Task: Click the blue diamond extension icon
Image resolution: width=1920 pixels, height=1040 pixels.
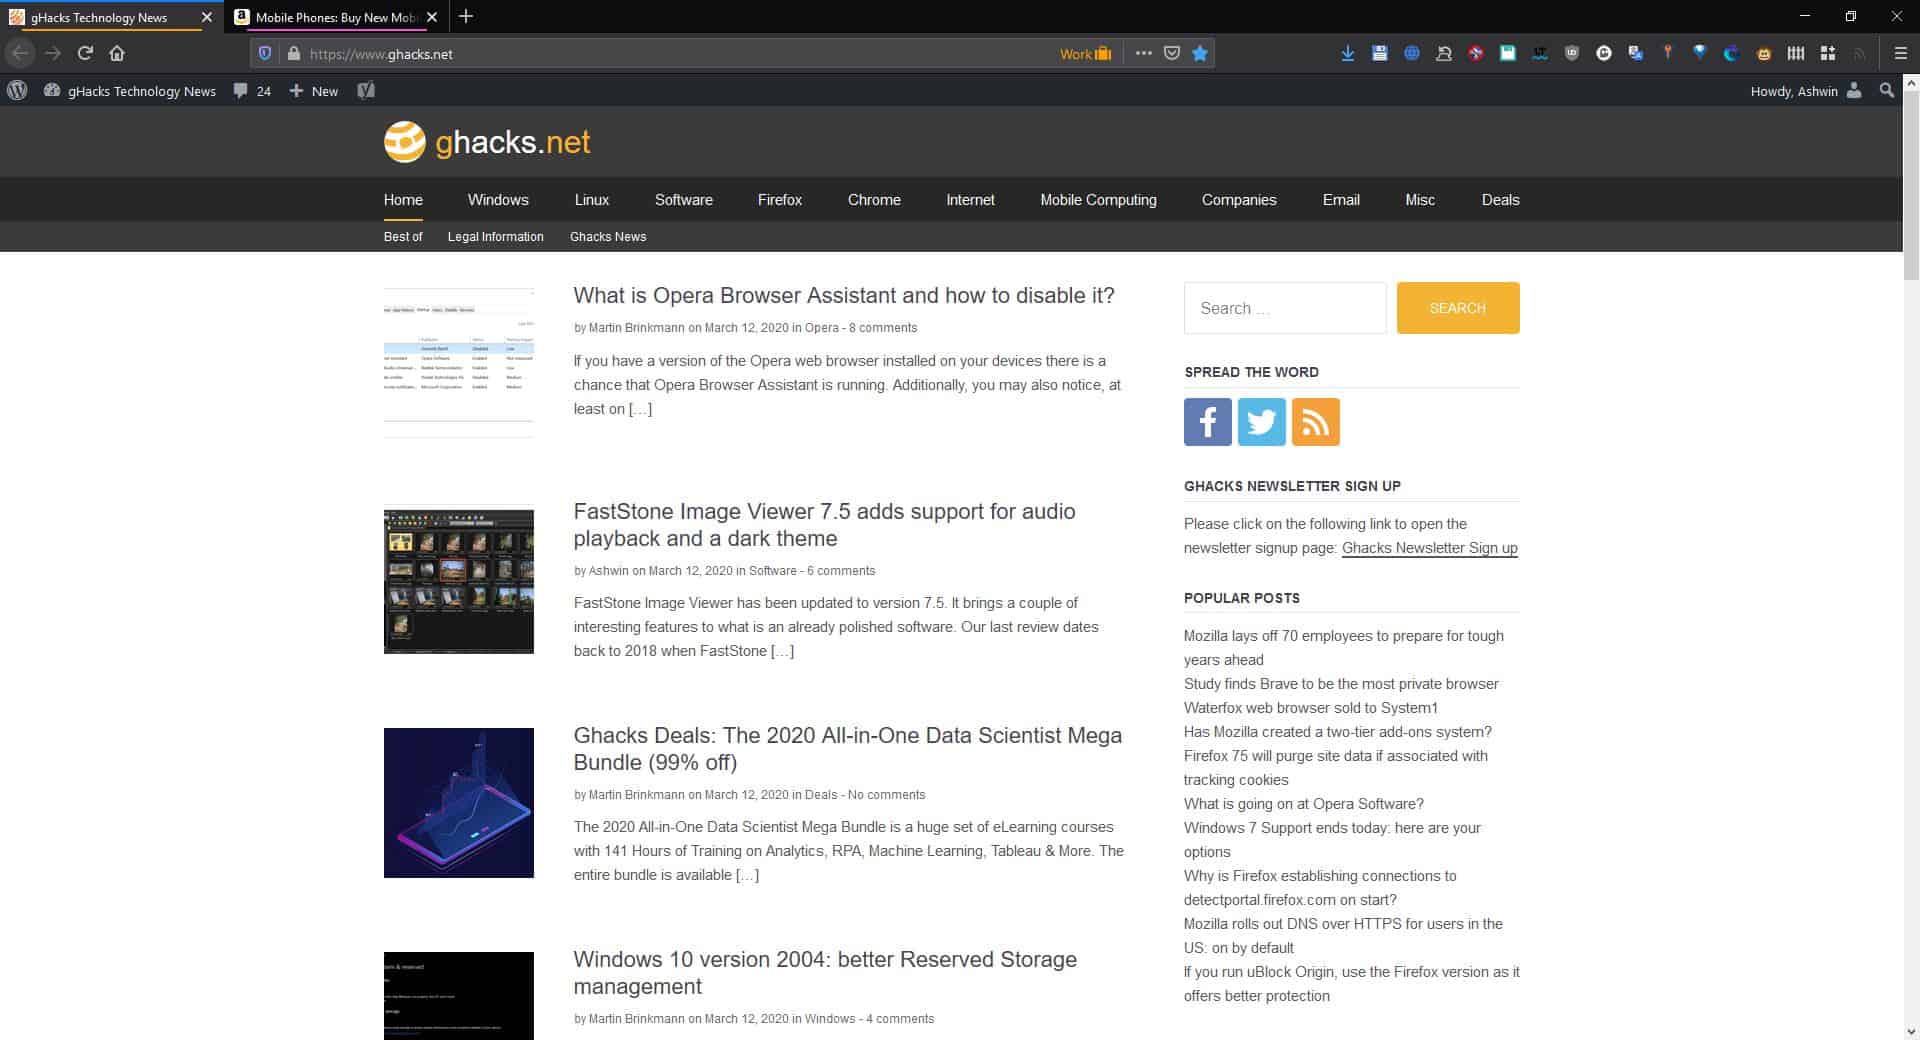Action: (x=1700, y=54)
